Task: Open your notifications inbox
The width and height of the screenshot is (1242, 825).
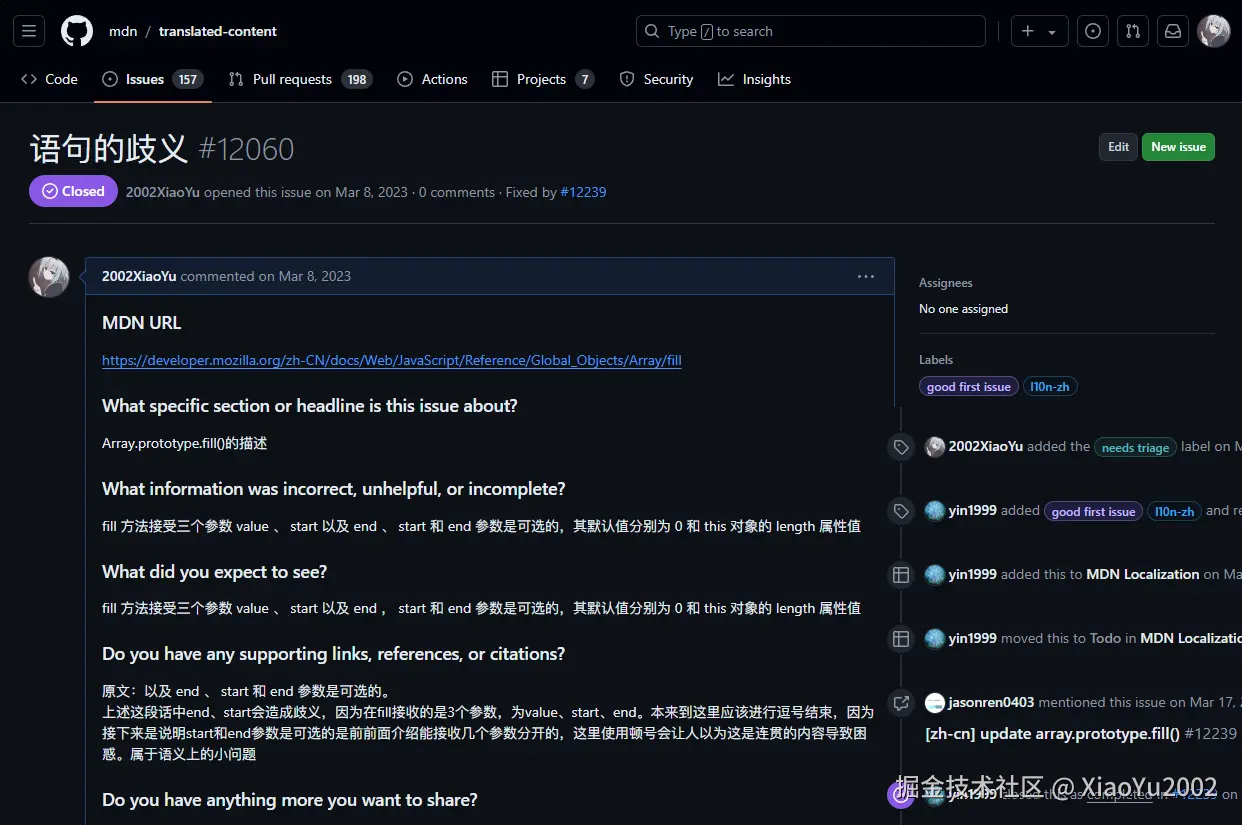Action: point(1172,30)
